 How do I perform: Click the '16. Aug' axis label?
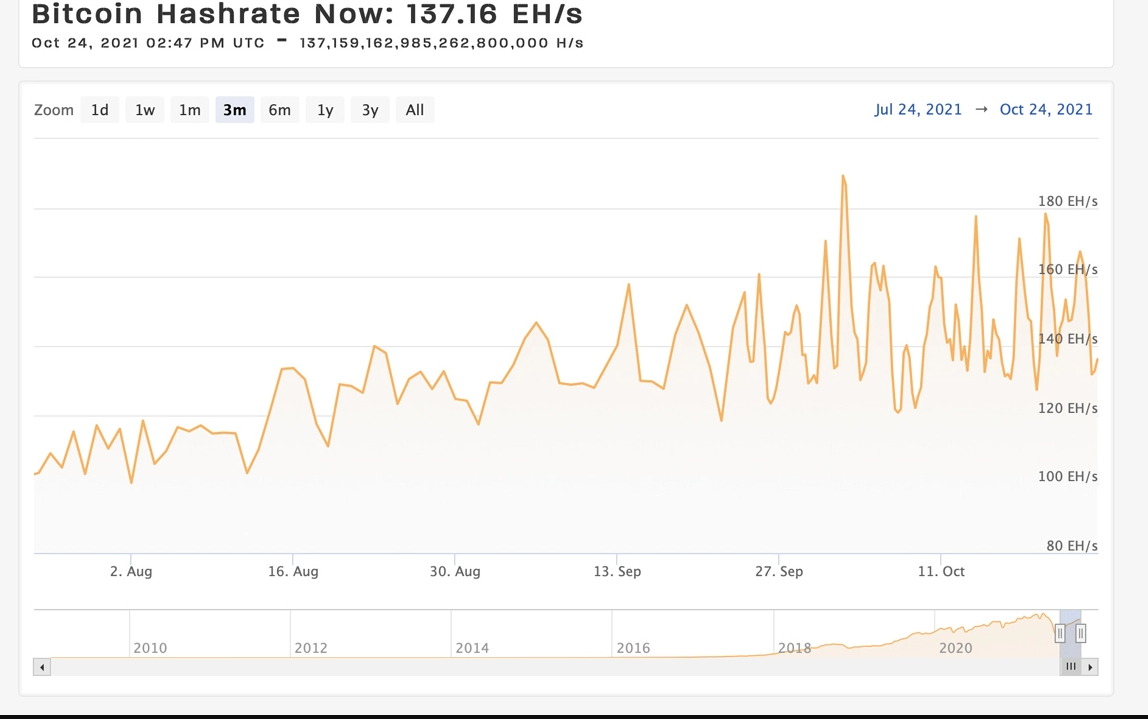click(293, 571)
